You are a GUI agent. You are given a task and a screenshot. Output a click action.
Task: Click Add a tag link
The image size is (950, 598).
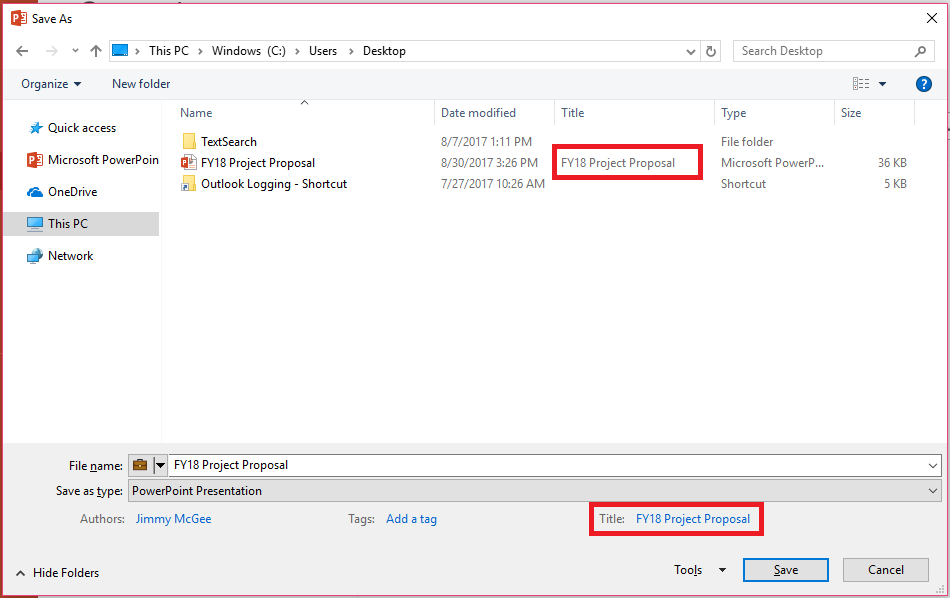(411, 518)
